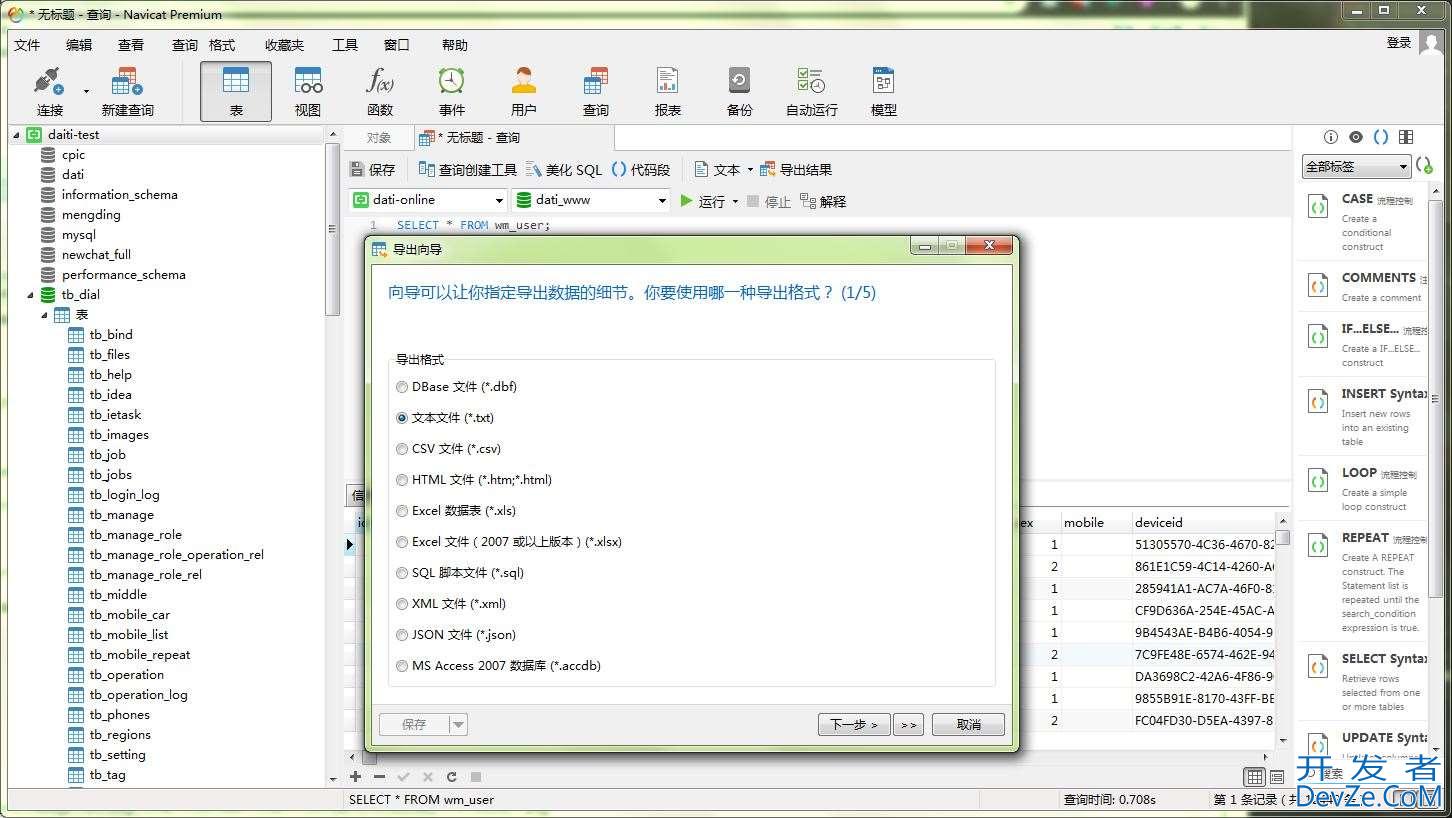Open the 文本 toolbar dropdown

pyautogui.click(x=750, y=170)
